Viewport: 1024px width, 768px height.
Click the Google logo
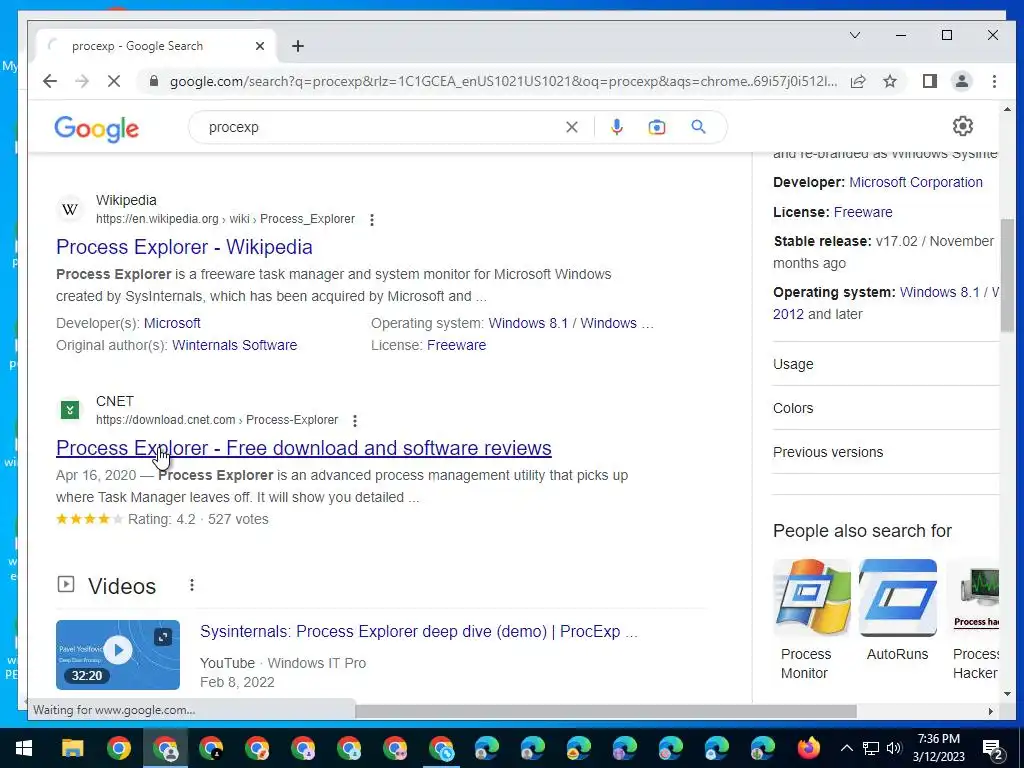pos(97,128)
